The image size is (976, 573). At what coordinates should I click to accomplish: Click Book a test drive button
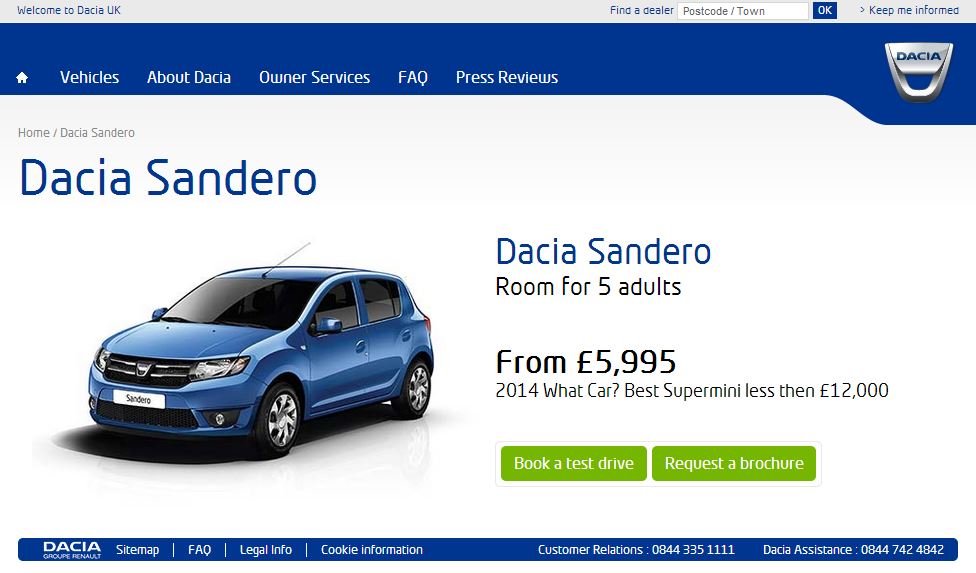coord(574,464)
